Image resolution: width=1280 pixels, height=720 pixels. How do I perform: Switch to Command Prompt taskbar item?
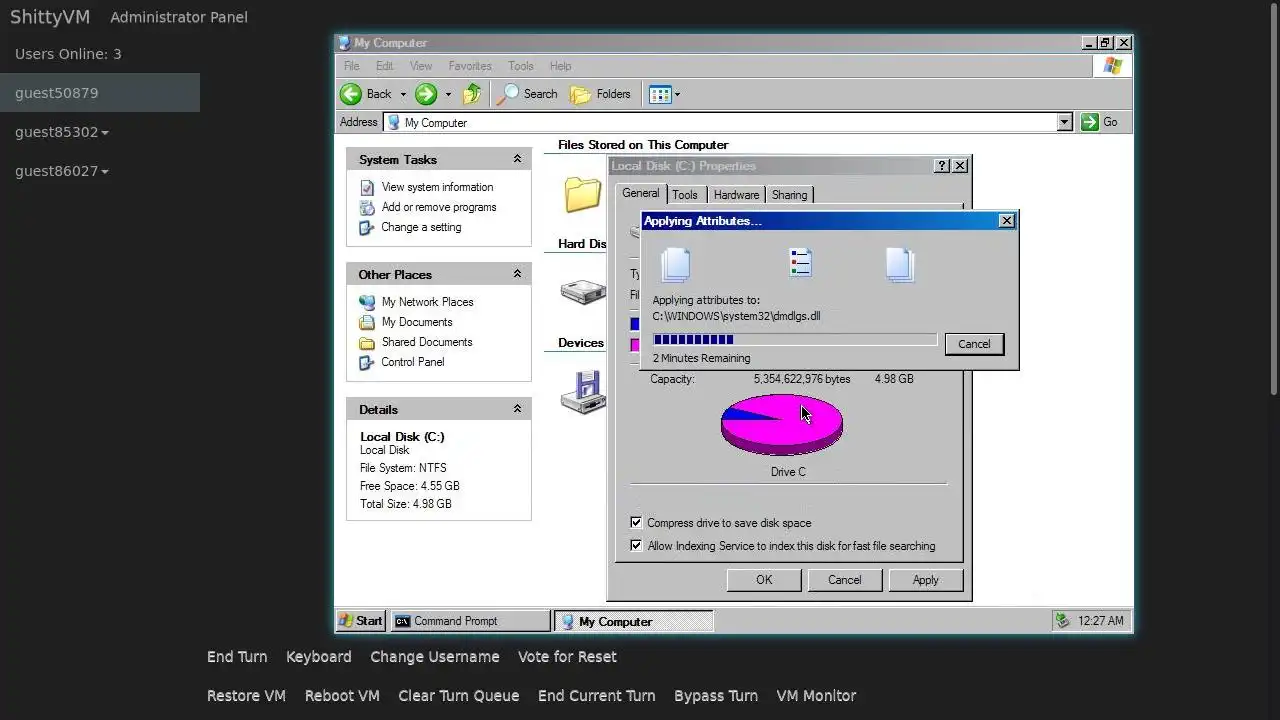point(470,621)
